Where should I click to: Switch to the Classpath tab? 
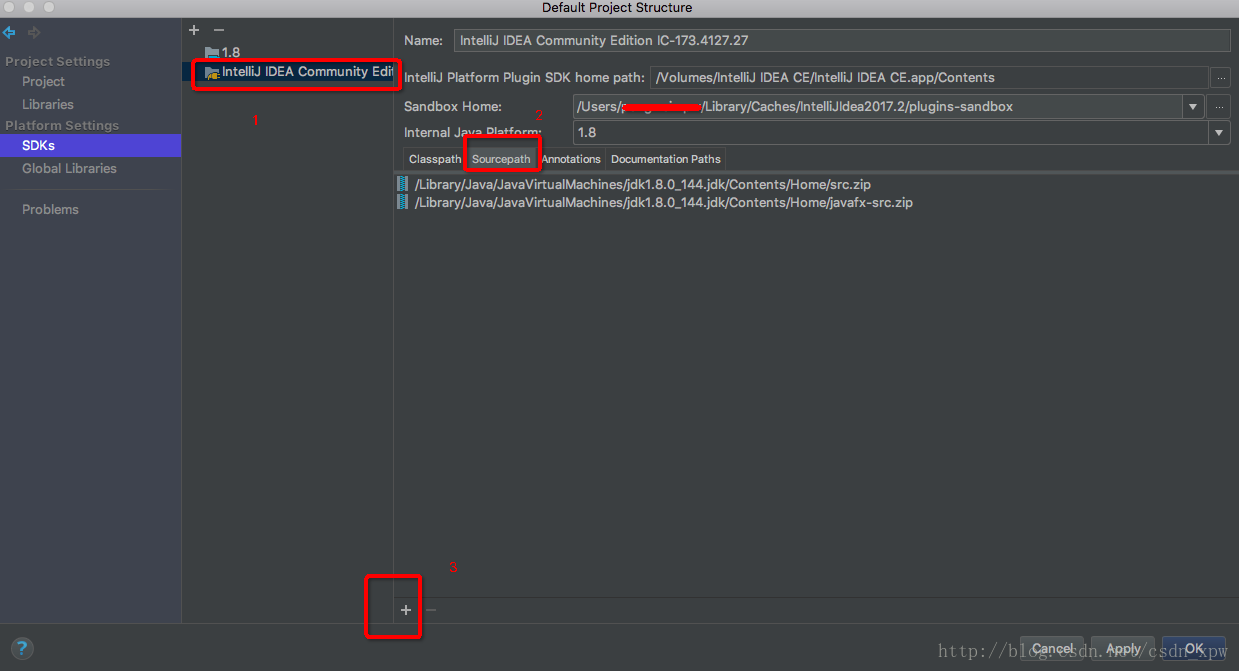(435, 159)
